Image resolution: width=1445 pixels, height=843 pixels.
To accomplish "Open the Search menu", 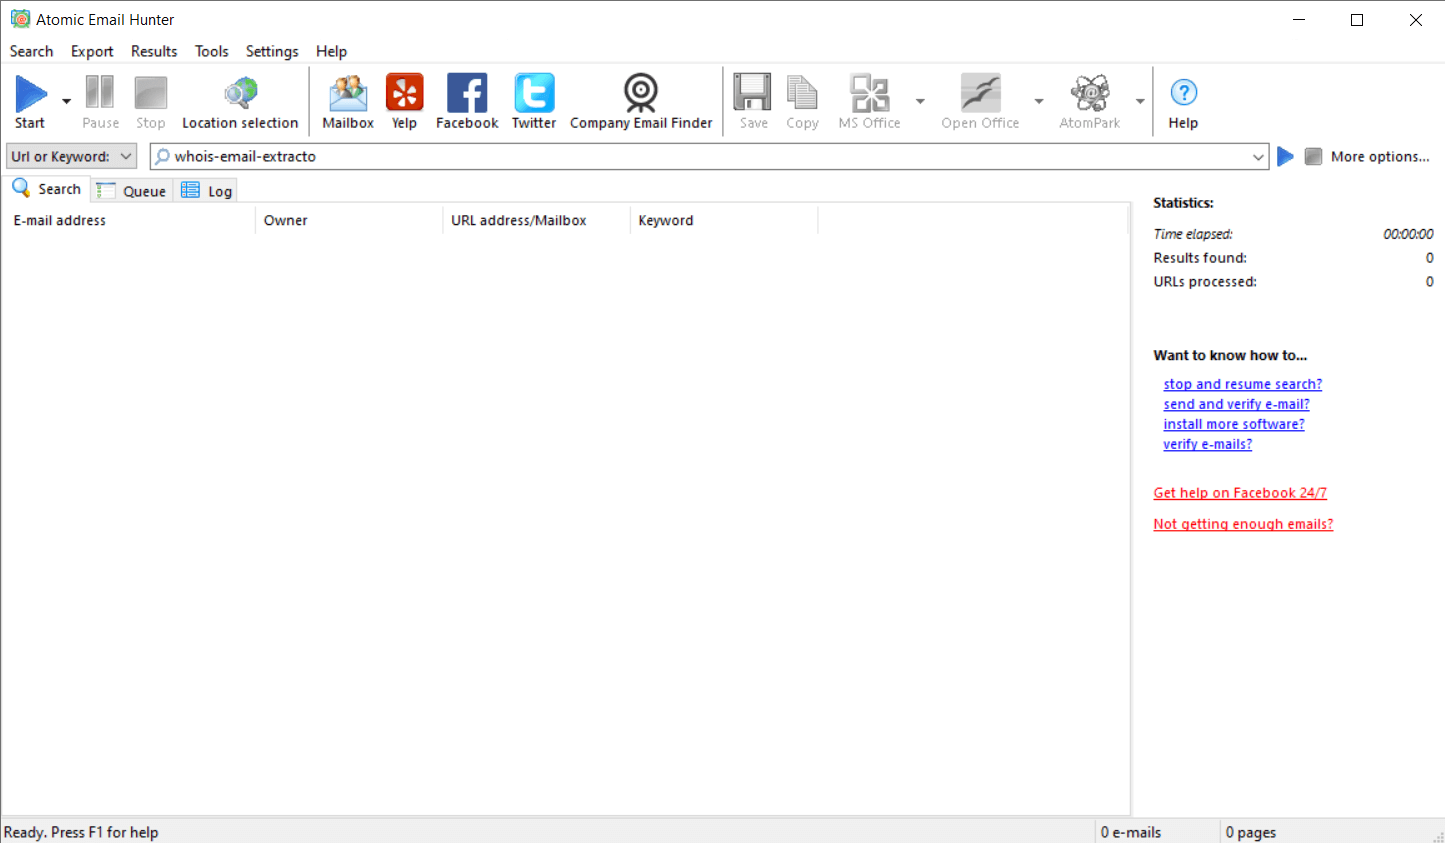I will click(31, 51).
